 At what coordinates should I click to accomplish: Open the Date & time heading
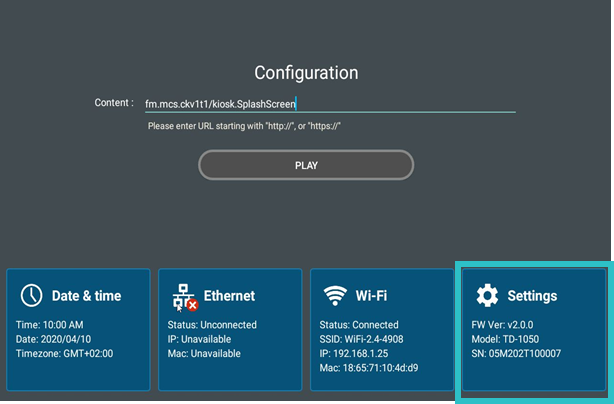click(86, 296)
